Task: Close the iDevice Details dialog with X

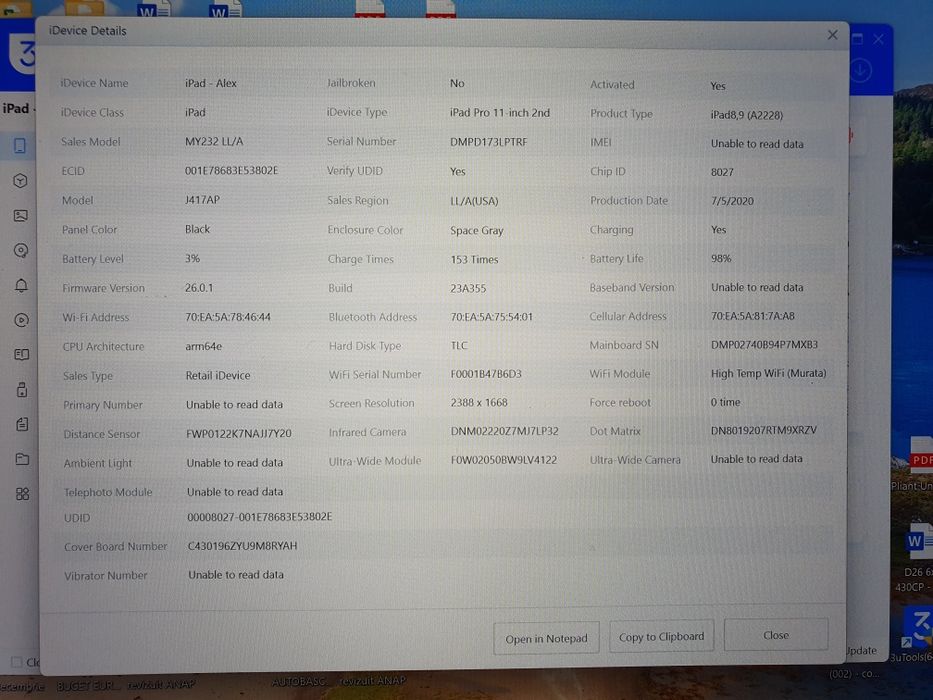Action: (x=832, y=35)
